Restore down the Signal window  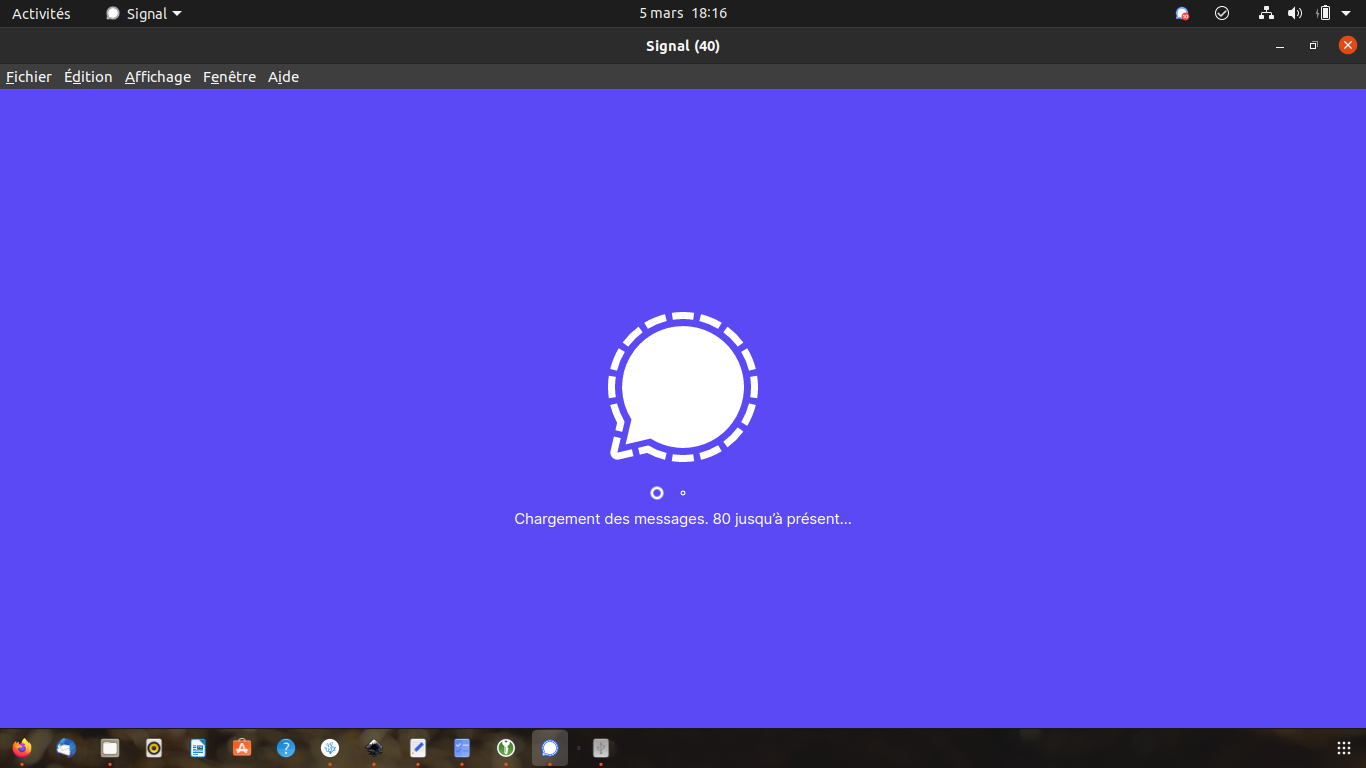point(1314,46)
